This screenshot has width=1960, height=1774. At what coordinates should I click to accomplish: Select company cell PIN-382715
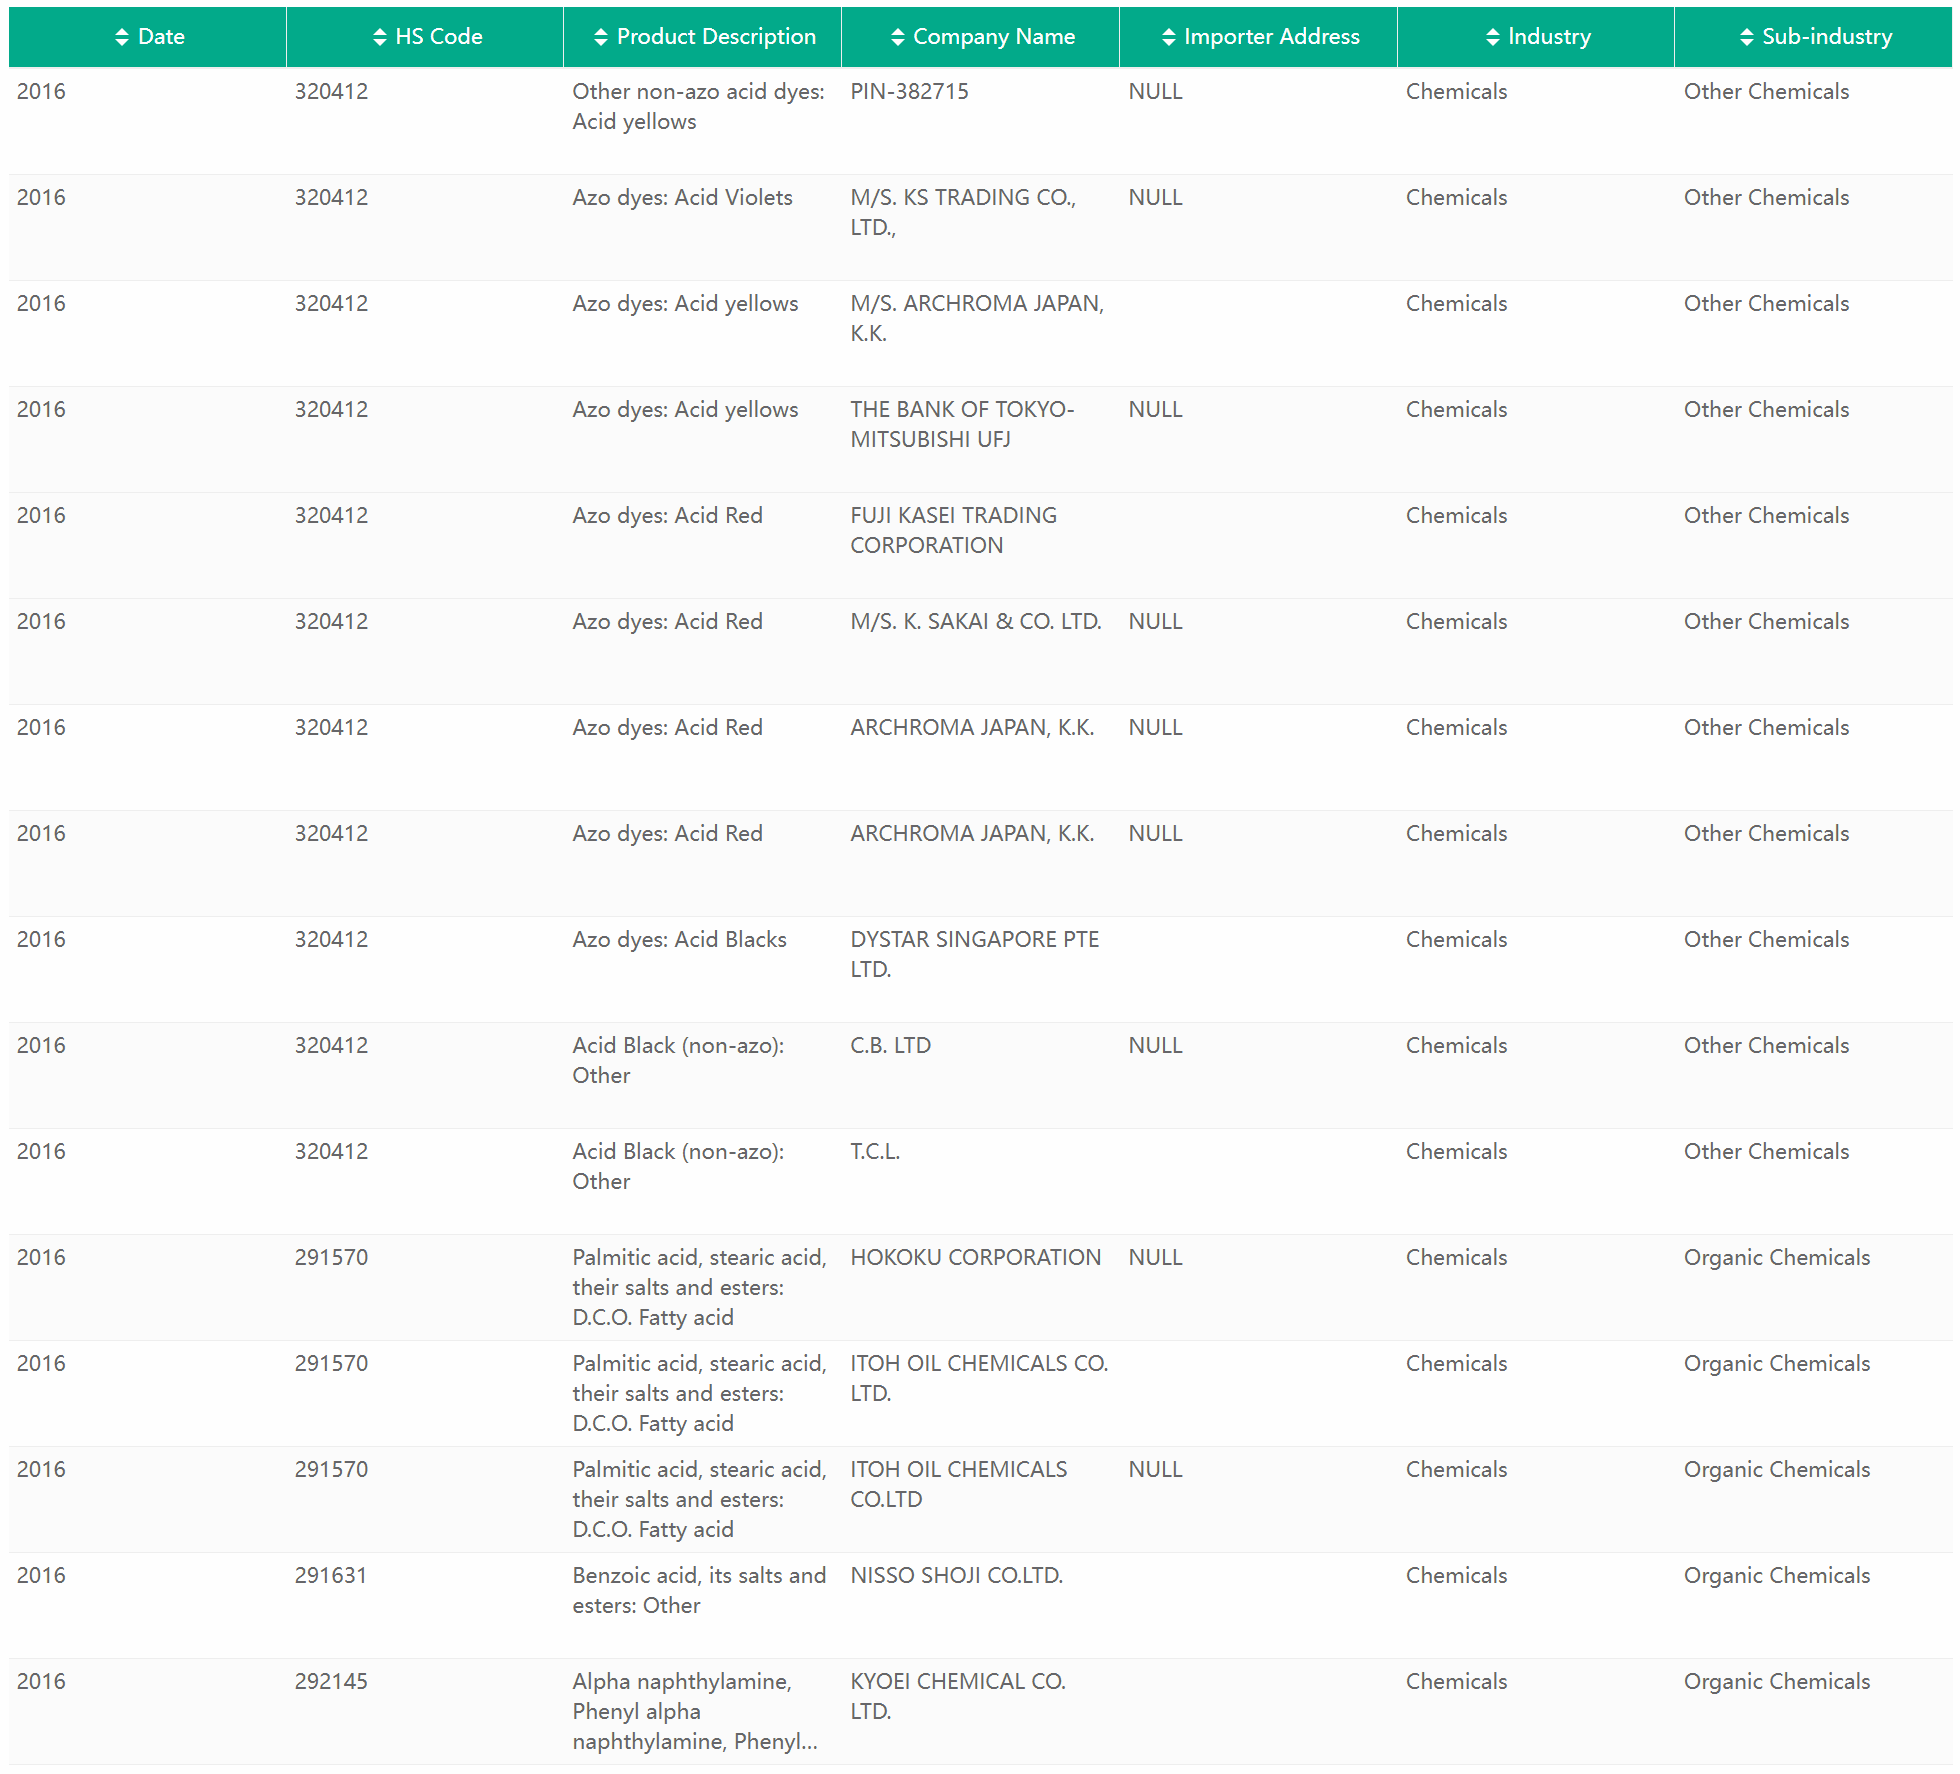(x=980, y=121)
